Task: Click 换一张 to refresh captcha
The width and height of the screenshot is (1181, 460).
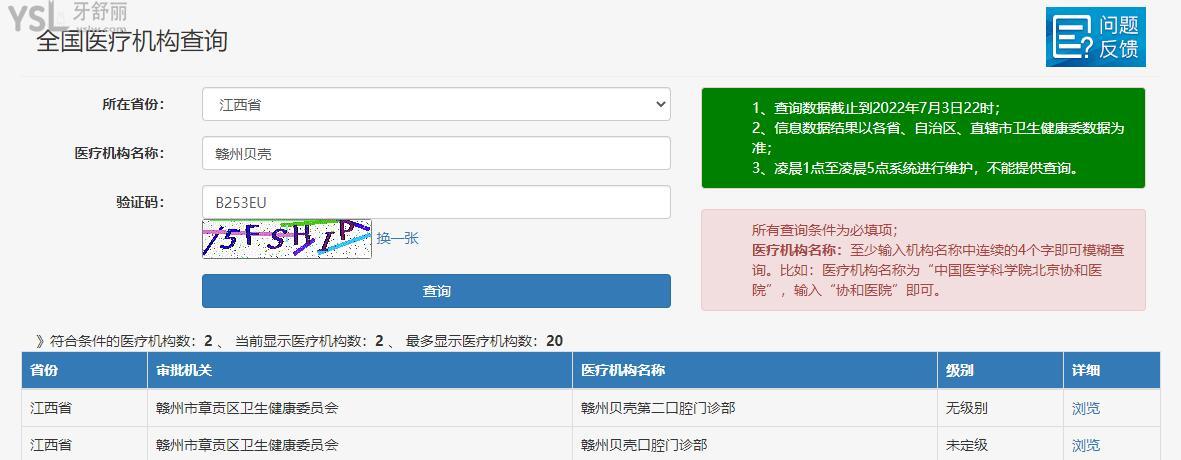Action: pos(398,239)
